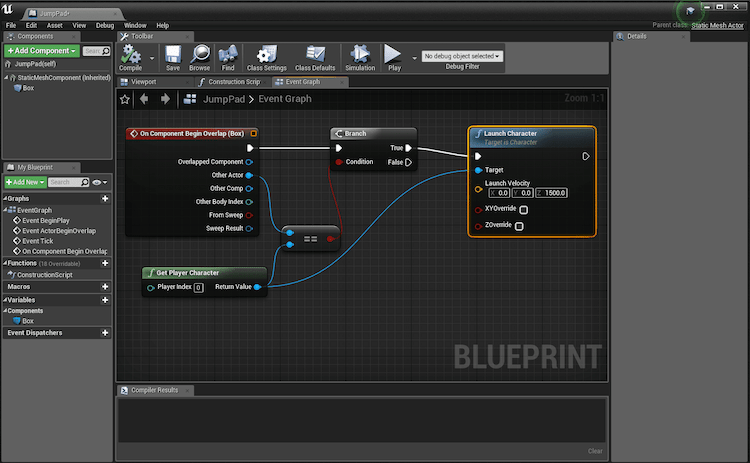
Task: Click Add Component dropdown button
Action: [x=42, y=51]
